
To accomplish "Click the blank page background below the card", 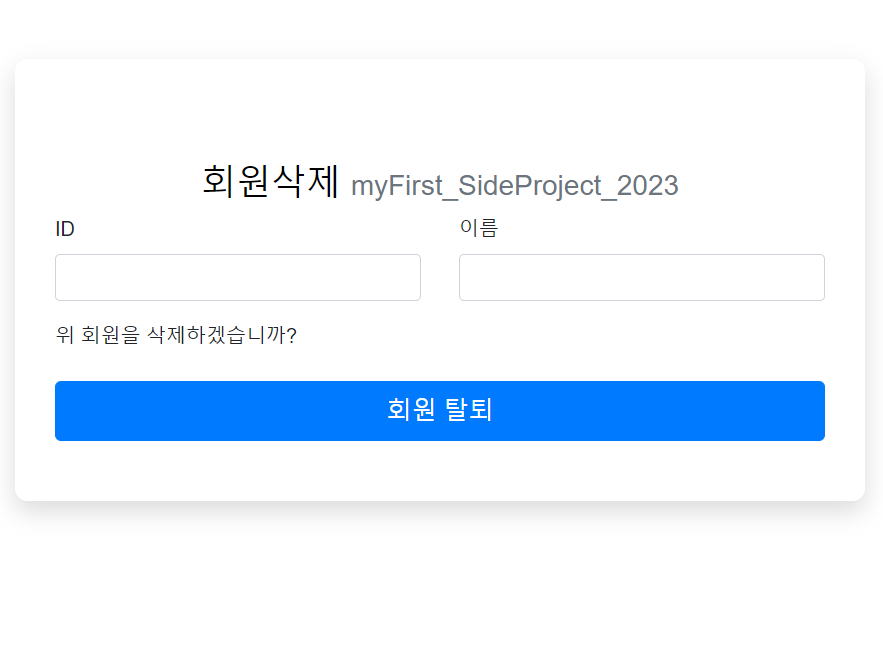I will point(440,580).
